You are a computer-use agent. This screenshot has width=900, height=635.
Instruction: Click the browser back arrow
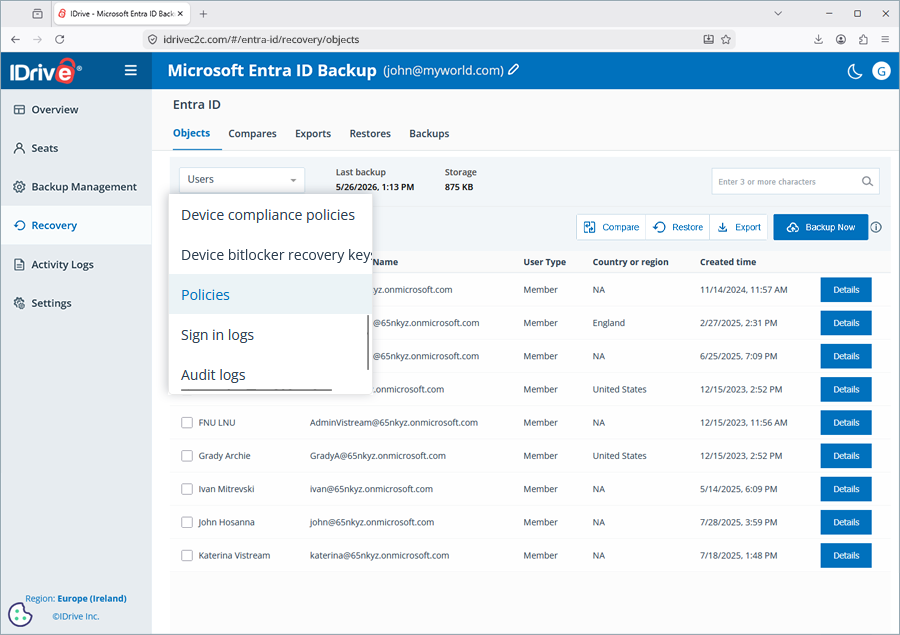(15, 40)
